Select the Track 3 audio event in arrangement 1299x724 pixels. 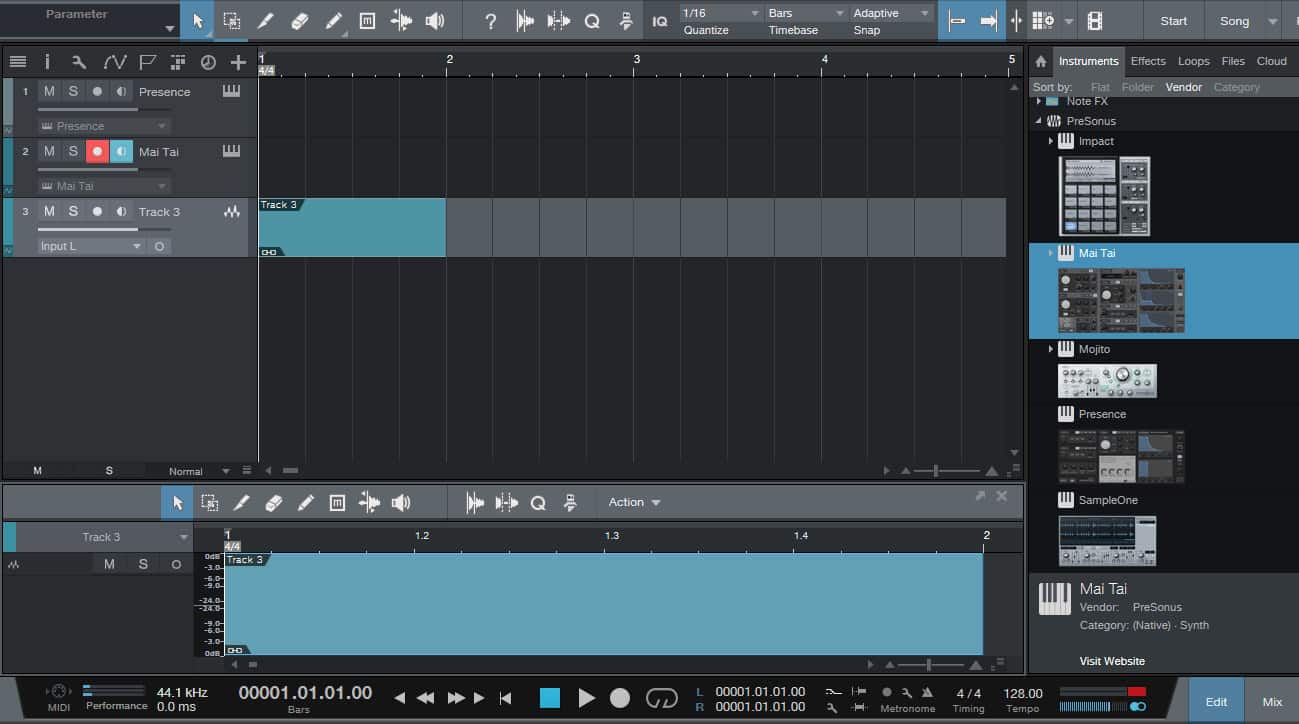[352, 228]
